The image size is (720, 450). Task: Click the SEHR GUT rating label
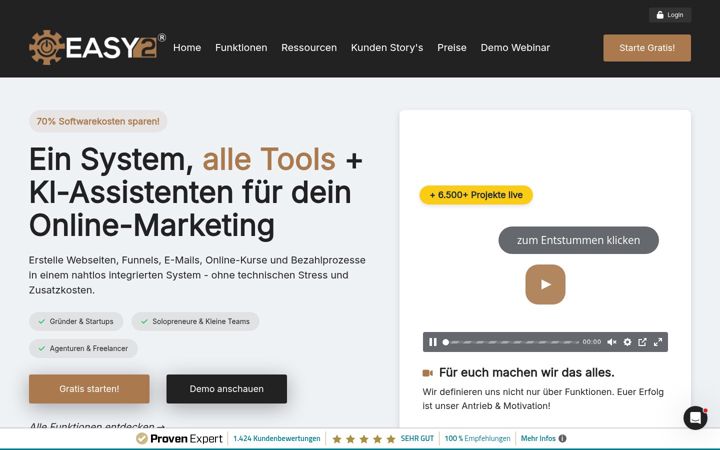[417, 439]
